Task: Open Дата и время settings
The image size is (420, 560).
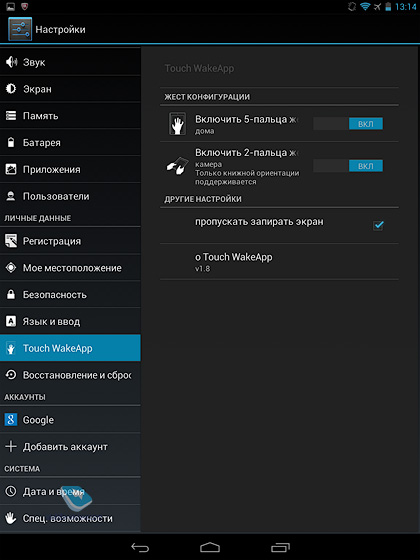Action: (x=70, y=491)
